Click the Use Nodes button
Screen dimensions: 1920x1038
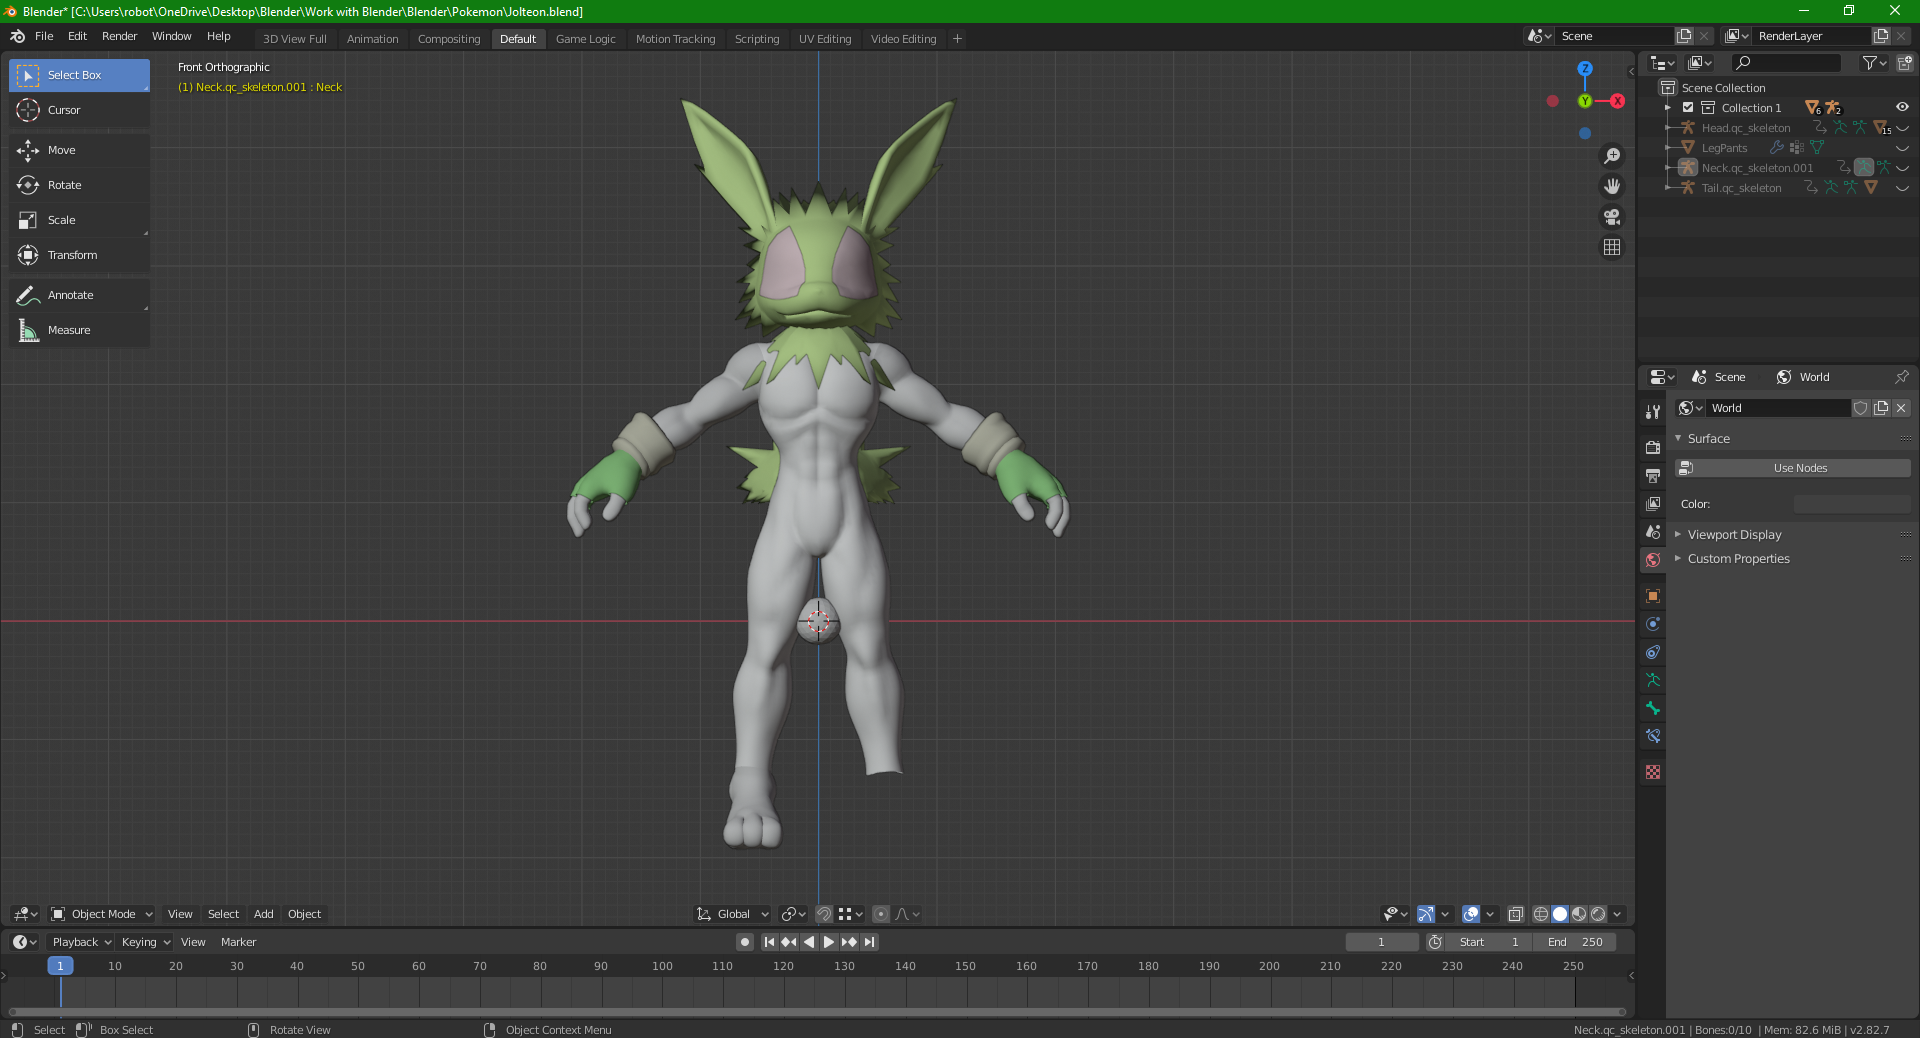(1793, 468)
